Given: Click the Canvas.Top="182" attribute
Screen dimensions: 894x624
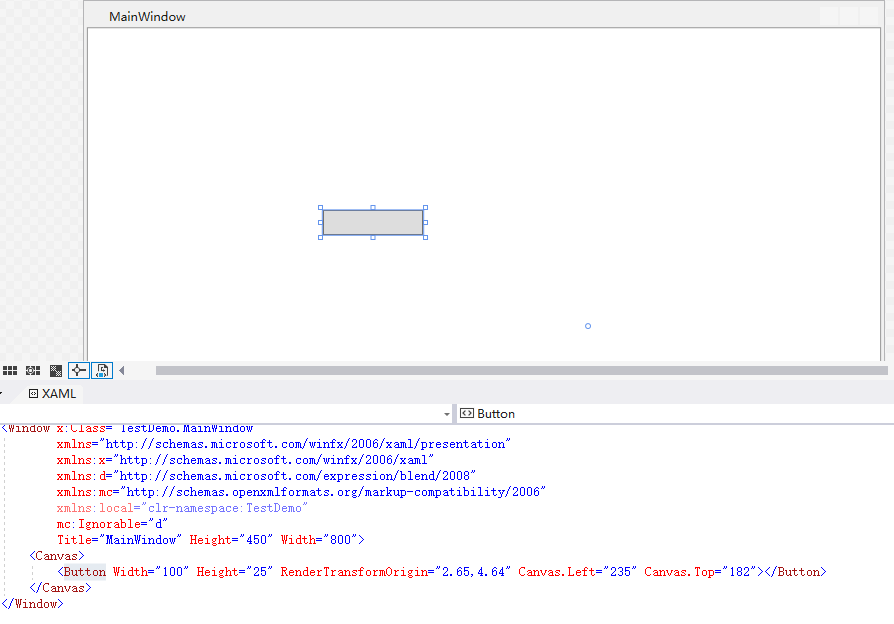Looking at the screenshot, I should pos(700,572).
